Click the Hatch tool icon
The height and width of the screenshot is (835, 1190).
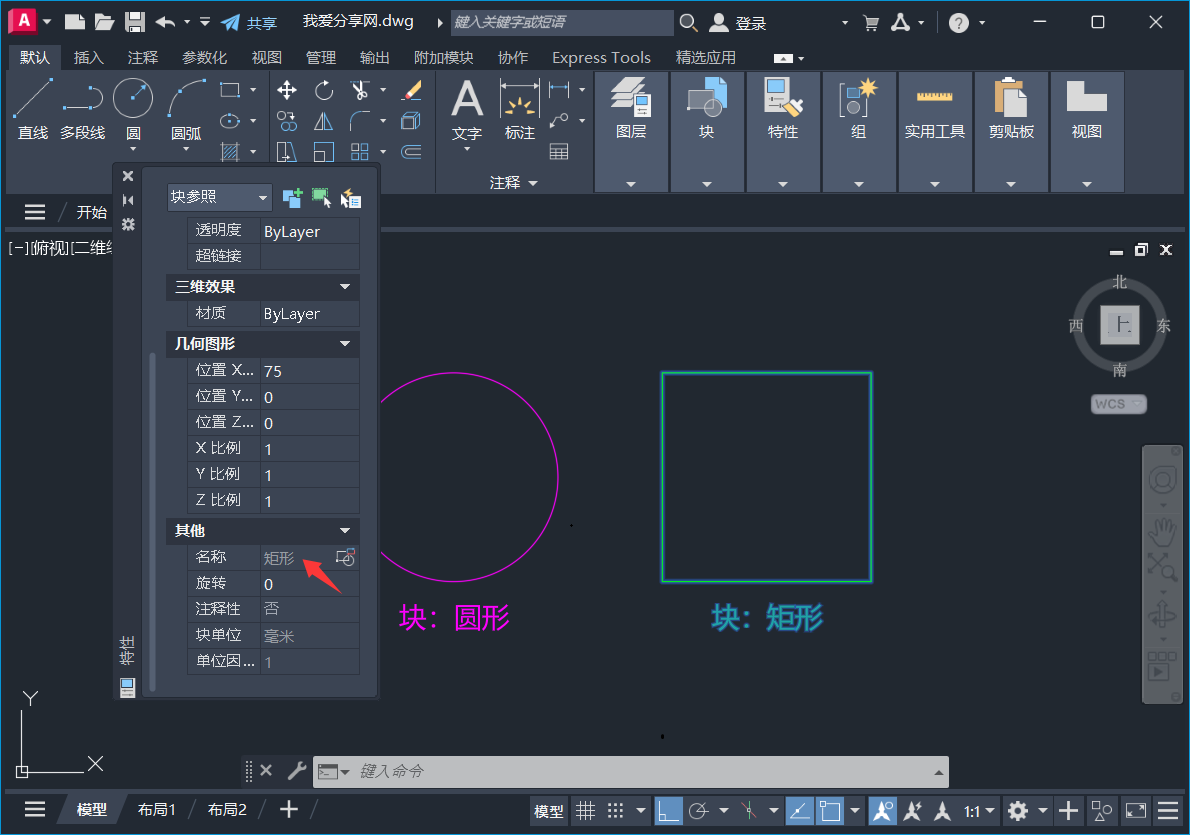tap(230, 152)
